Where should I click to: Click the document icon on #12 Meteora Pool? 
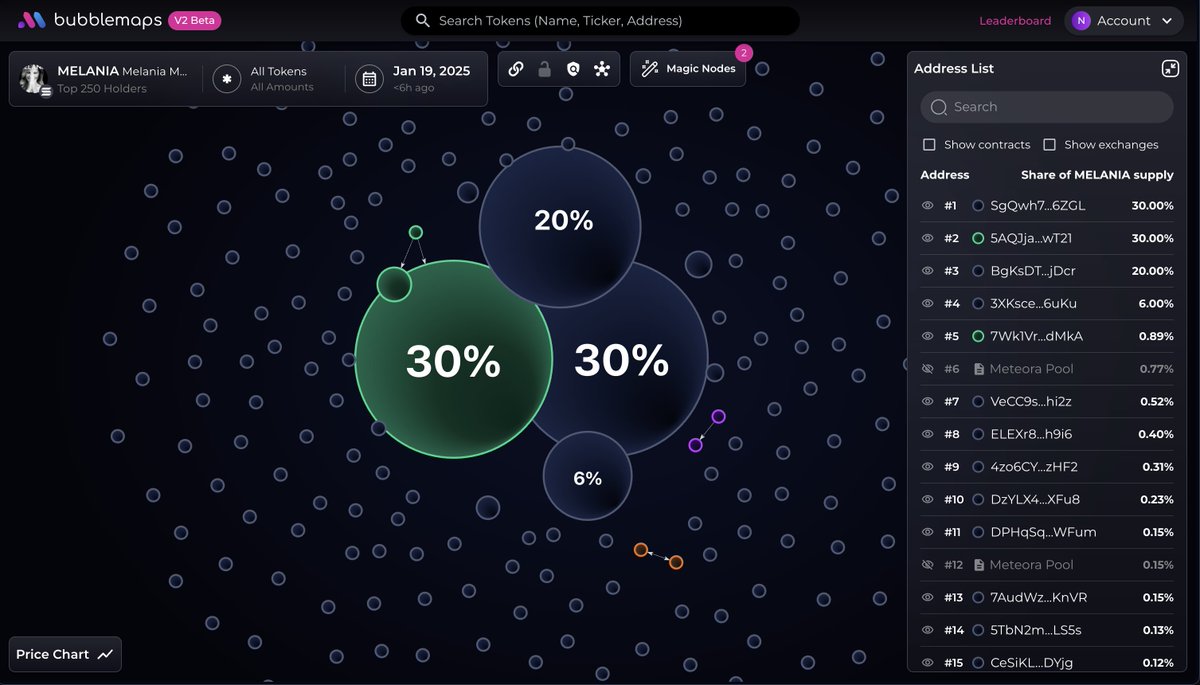[x=978, y=565]
